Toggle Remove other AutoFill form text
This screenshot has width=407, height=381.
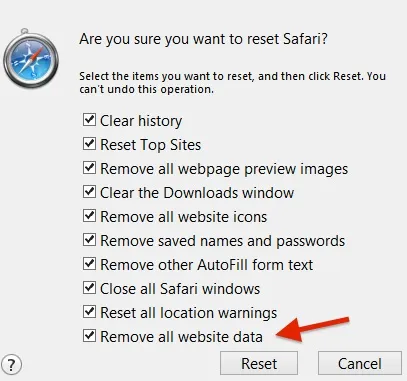point(89,264)
